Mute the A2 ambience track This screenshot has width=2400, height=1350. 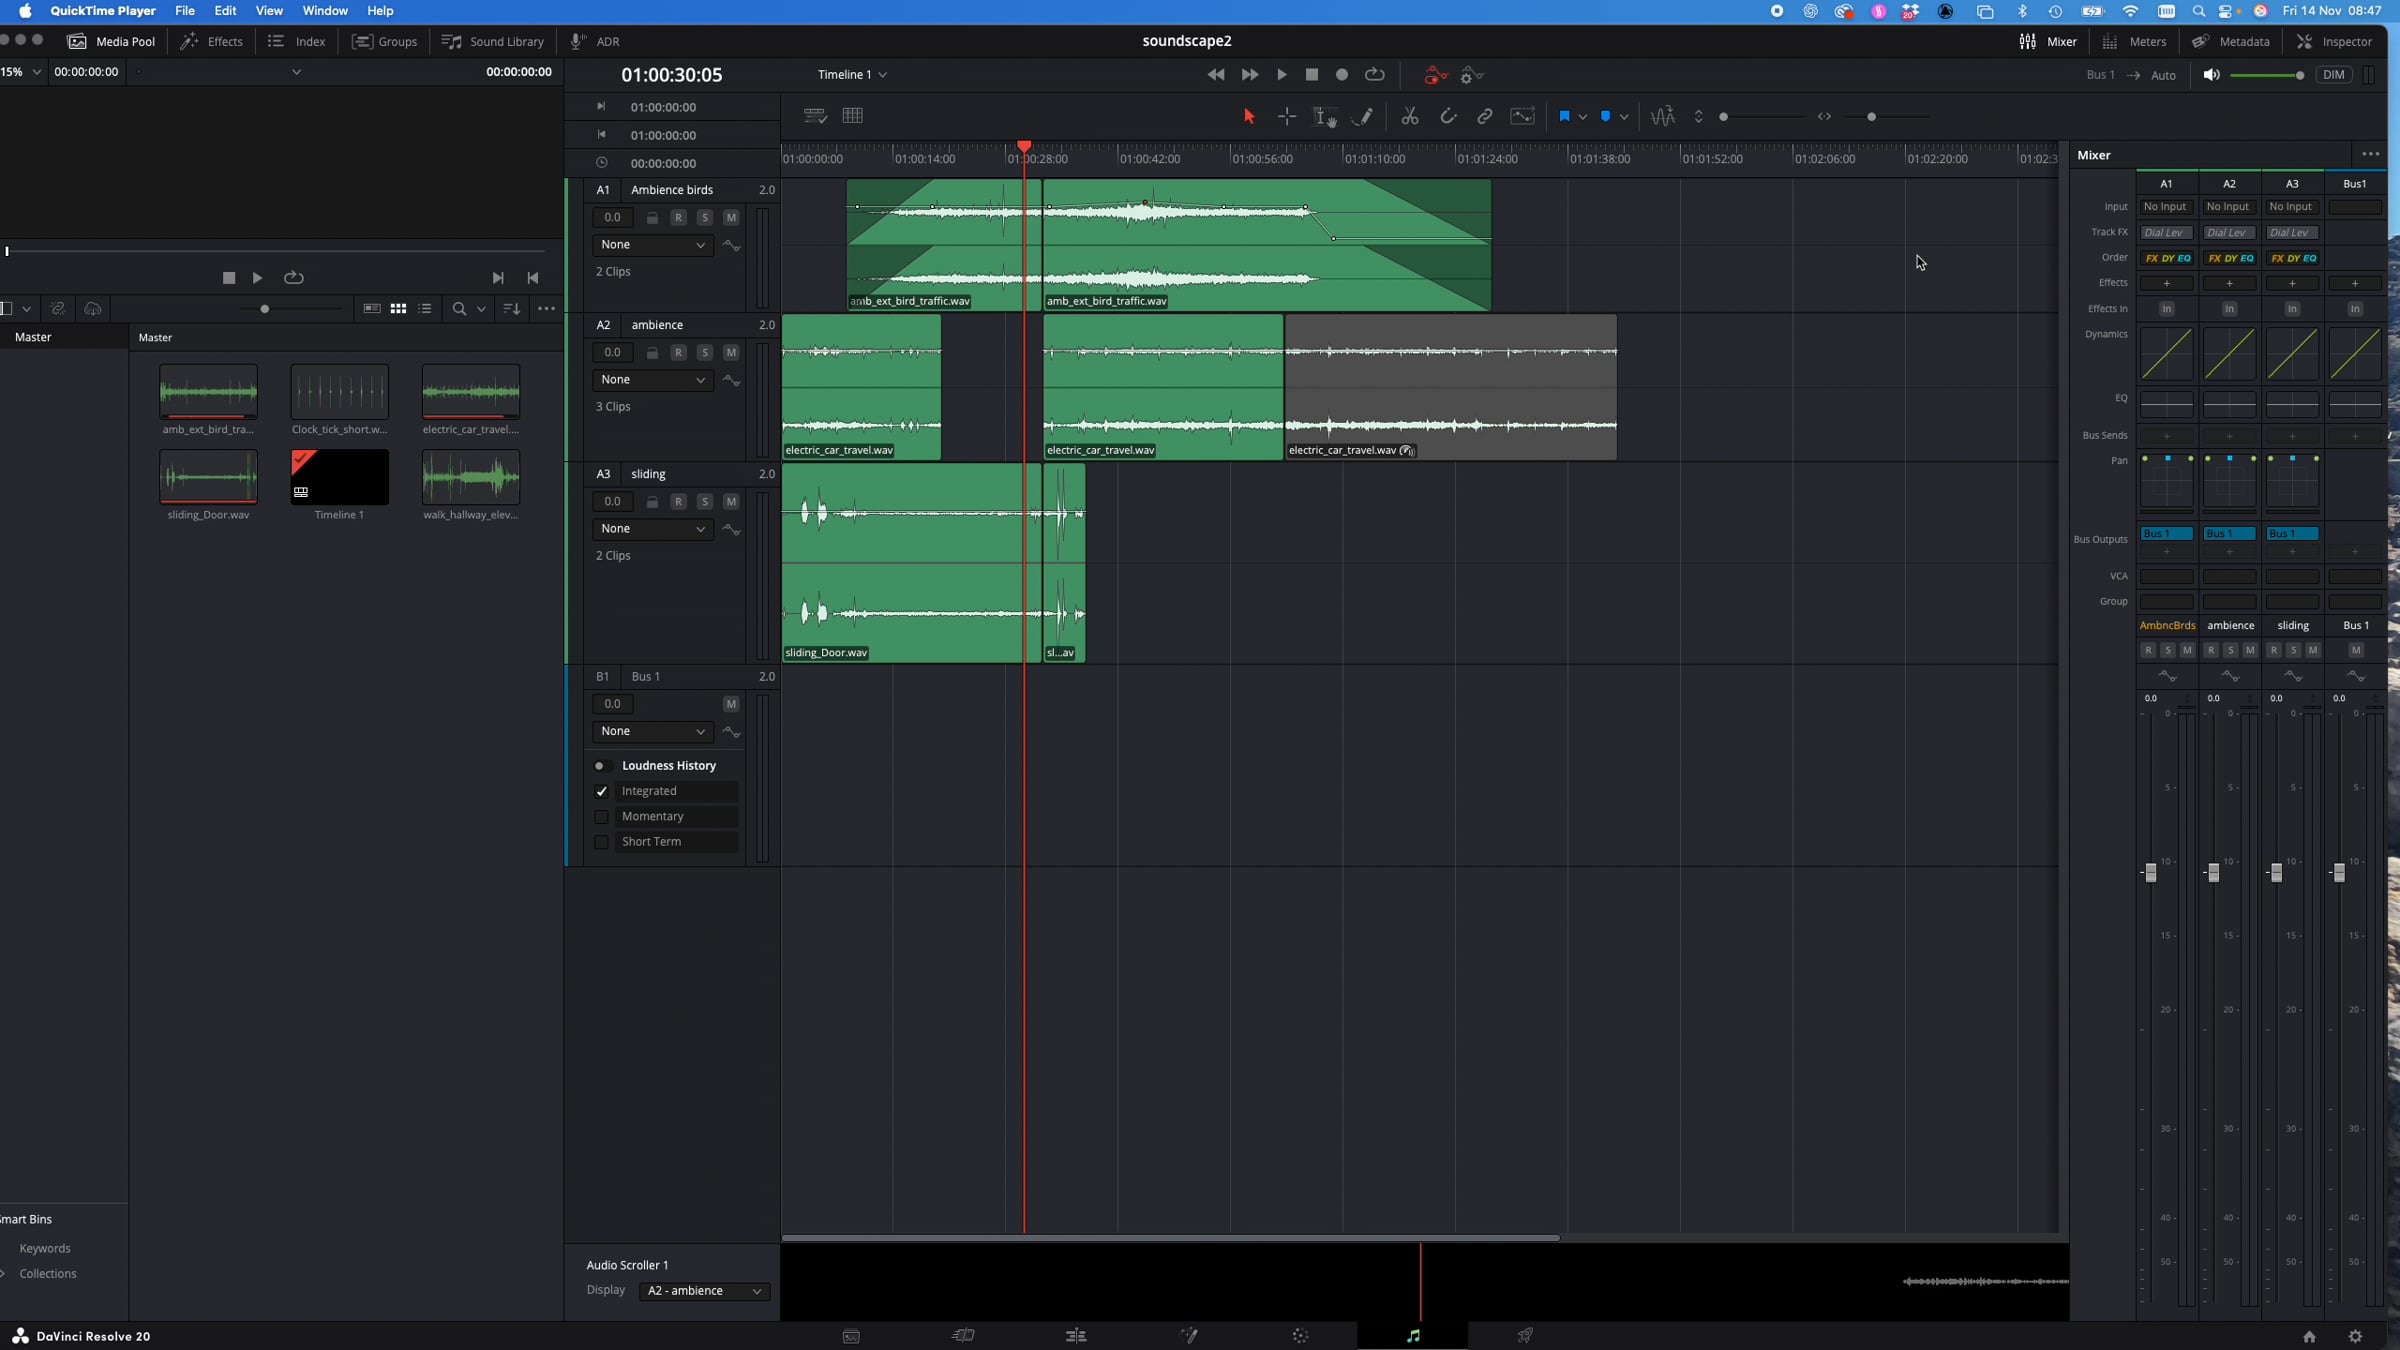pos(731,352)
